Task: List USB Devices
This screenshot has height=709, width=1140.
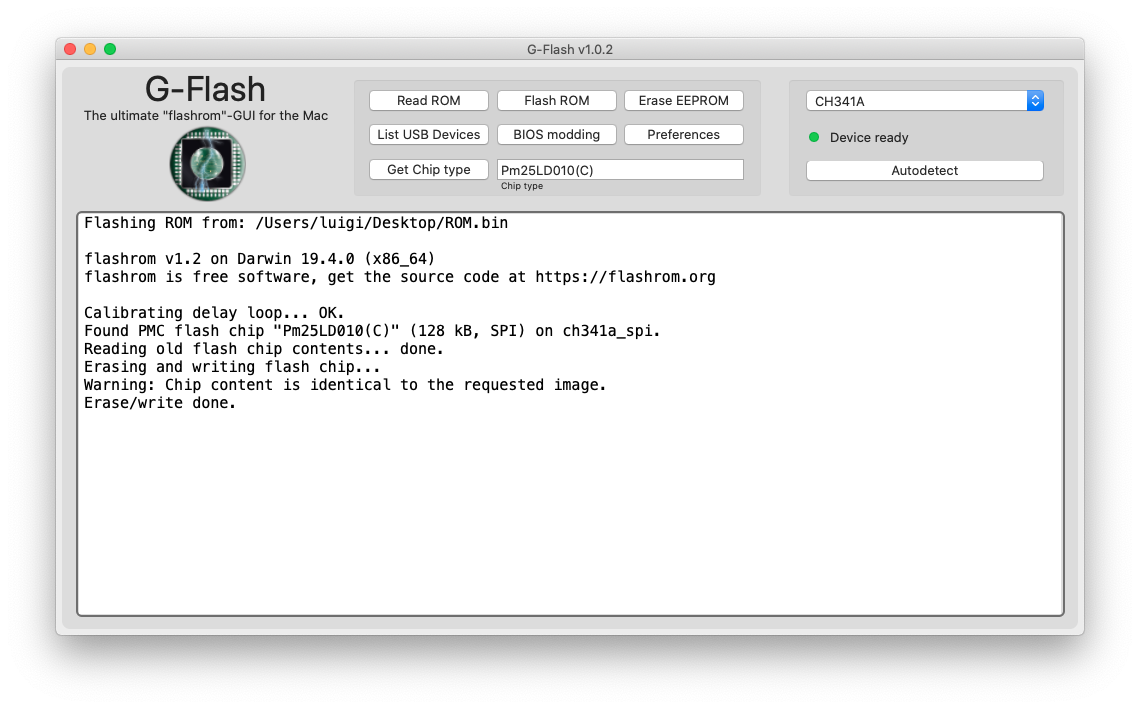Action: (428, 135)
